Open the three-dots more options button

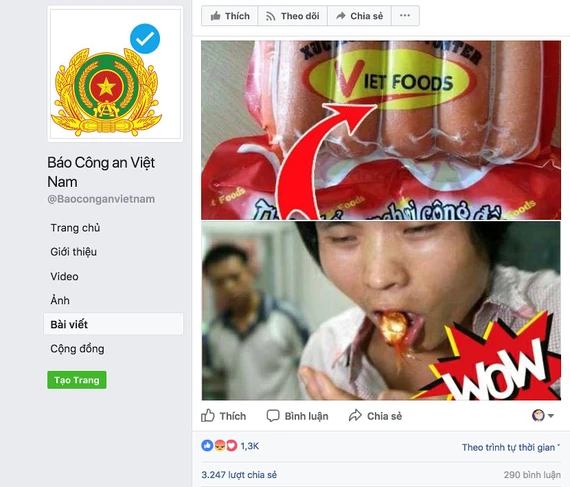[x=405, y=16]
